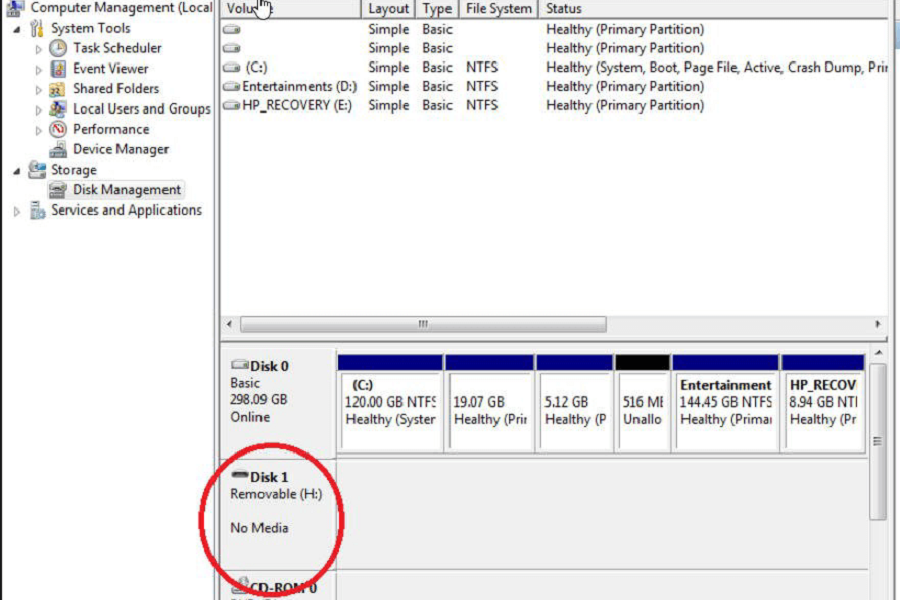Expand the Task Scheduler node
900x600 pixels.
pos(39,48)
